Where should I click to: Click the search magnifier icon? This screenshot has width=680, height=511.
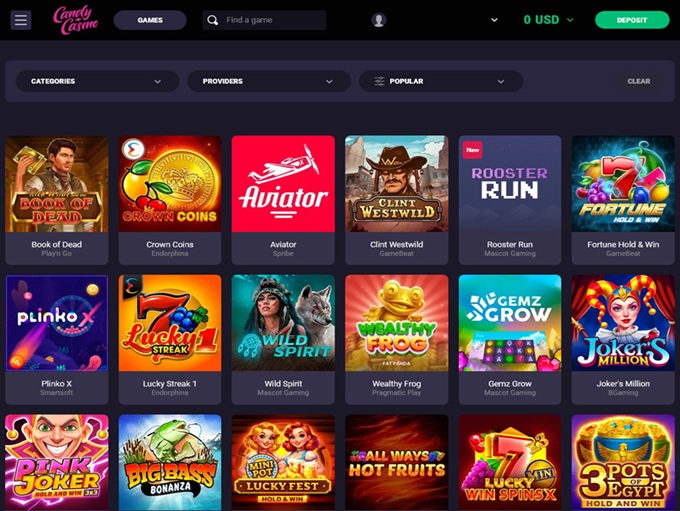[212, 20]
